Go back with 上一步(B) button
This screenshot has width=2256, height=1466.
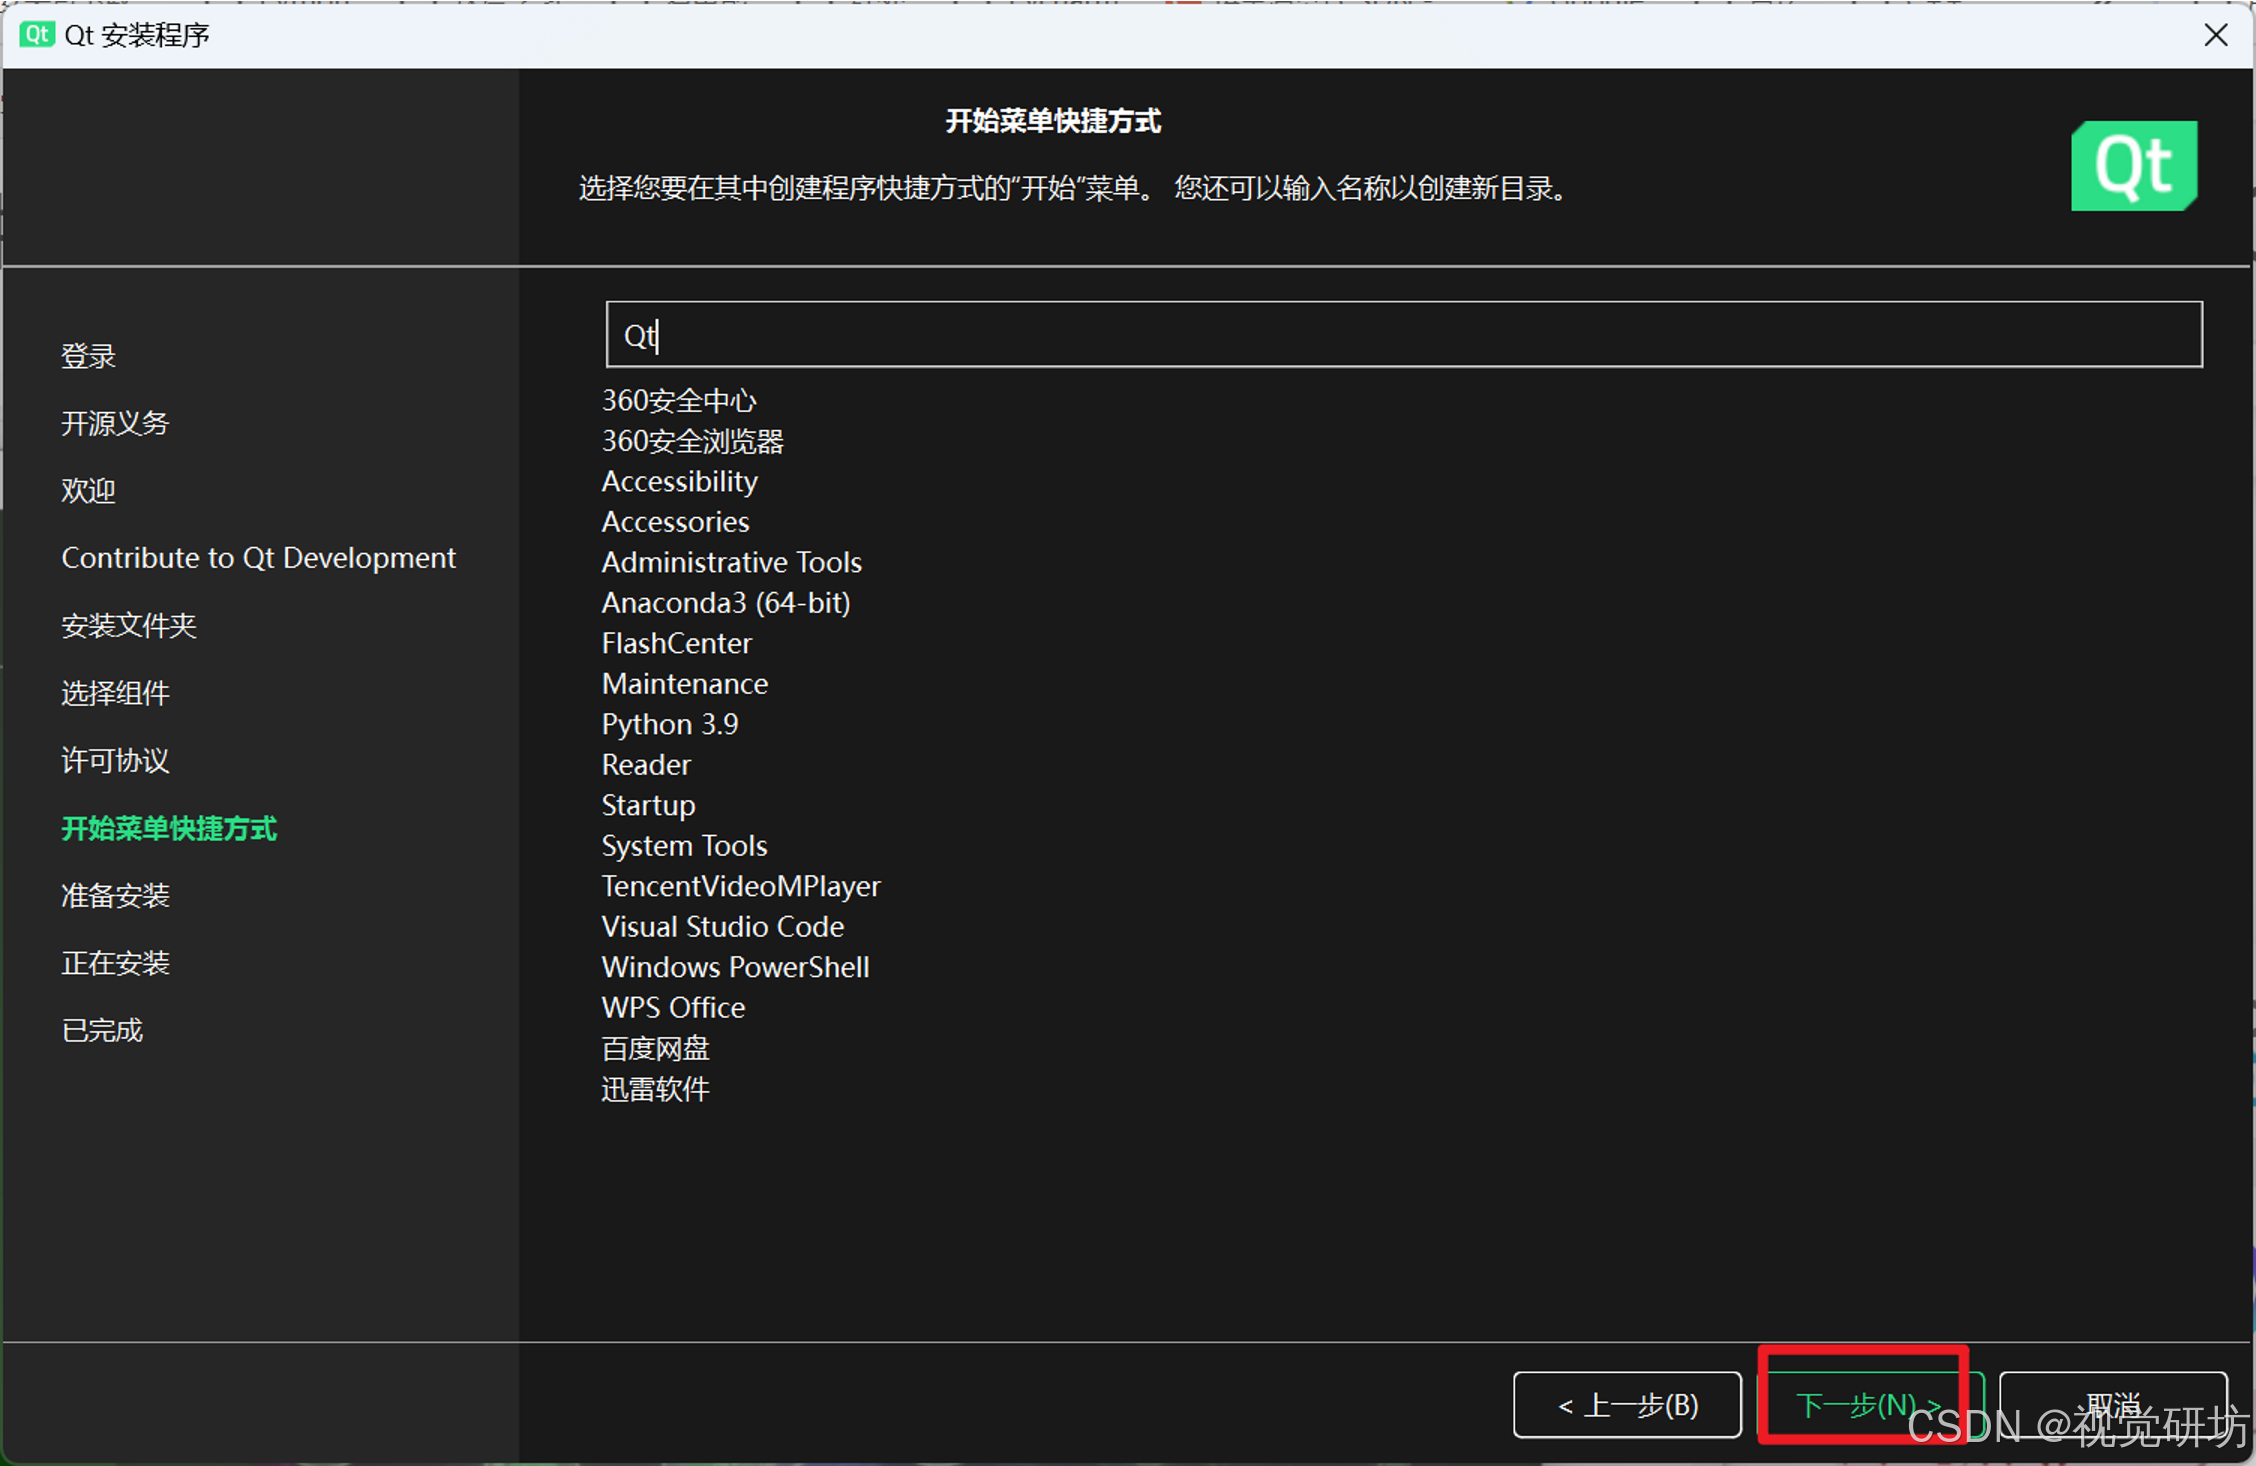tap(1627, 1404)
